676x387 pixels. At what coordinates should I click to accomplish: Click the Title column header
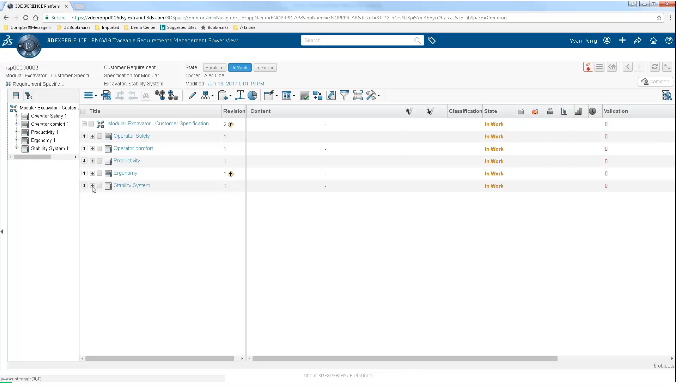pos(95,111)
